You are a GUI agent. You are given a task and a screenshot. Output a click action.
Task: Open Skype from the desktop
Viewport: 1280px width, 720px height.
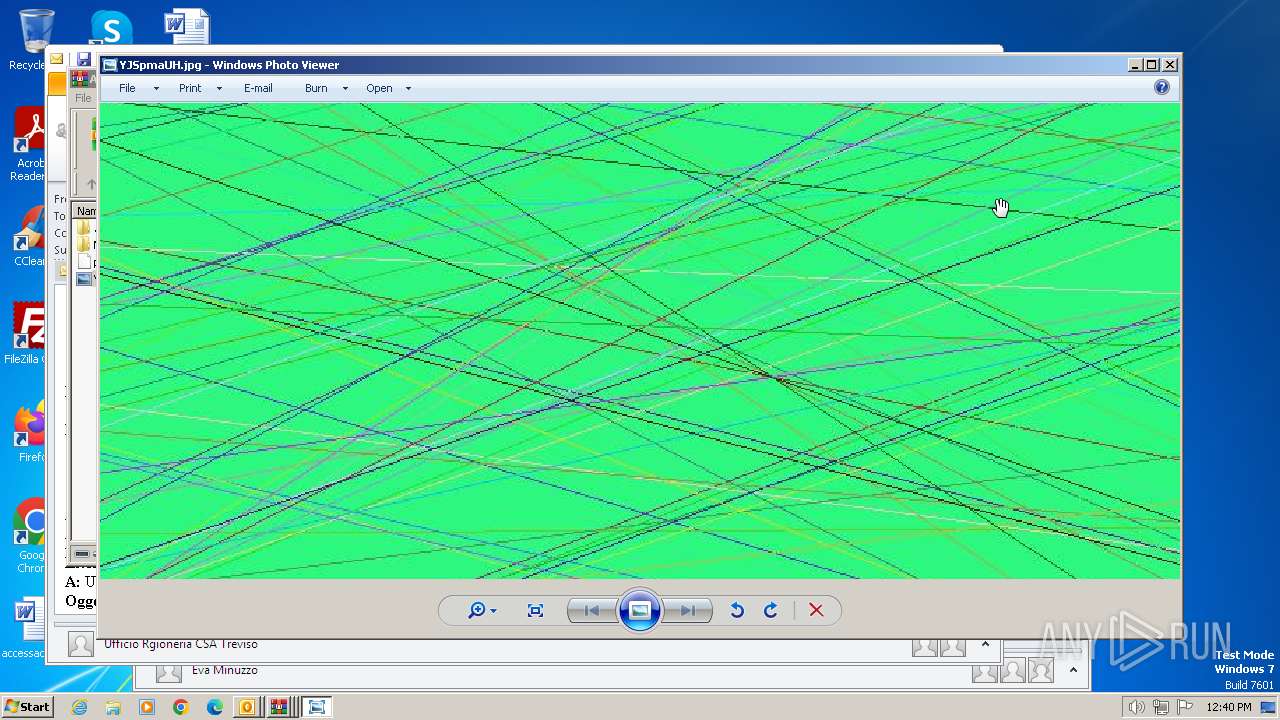(x=110, y=28)
